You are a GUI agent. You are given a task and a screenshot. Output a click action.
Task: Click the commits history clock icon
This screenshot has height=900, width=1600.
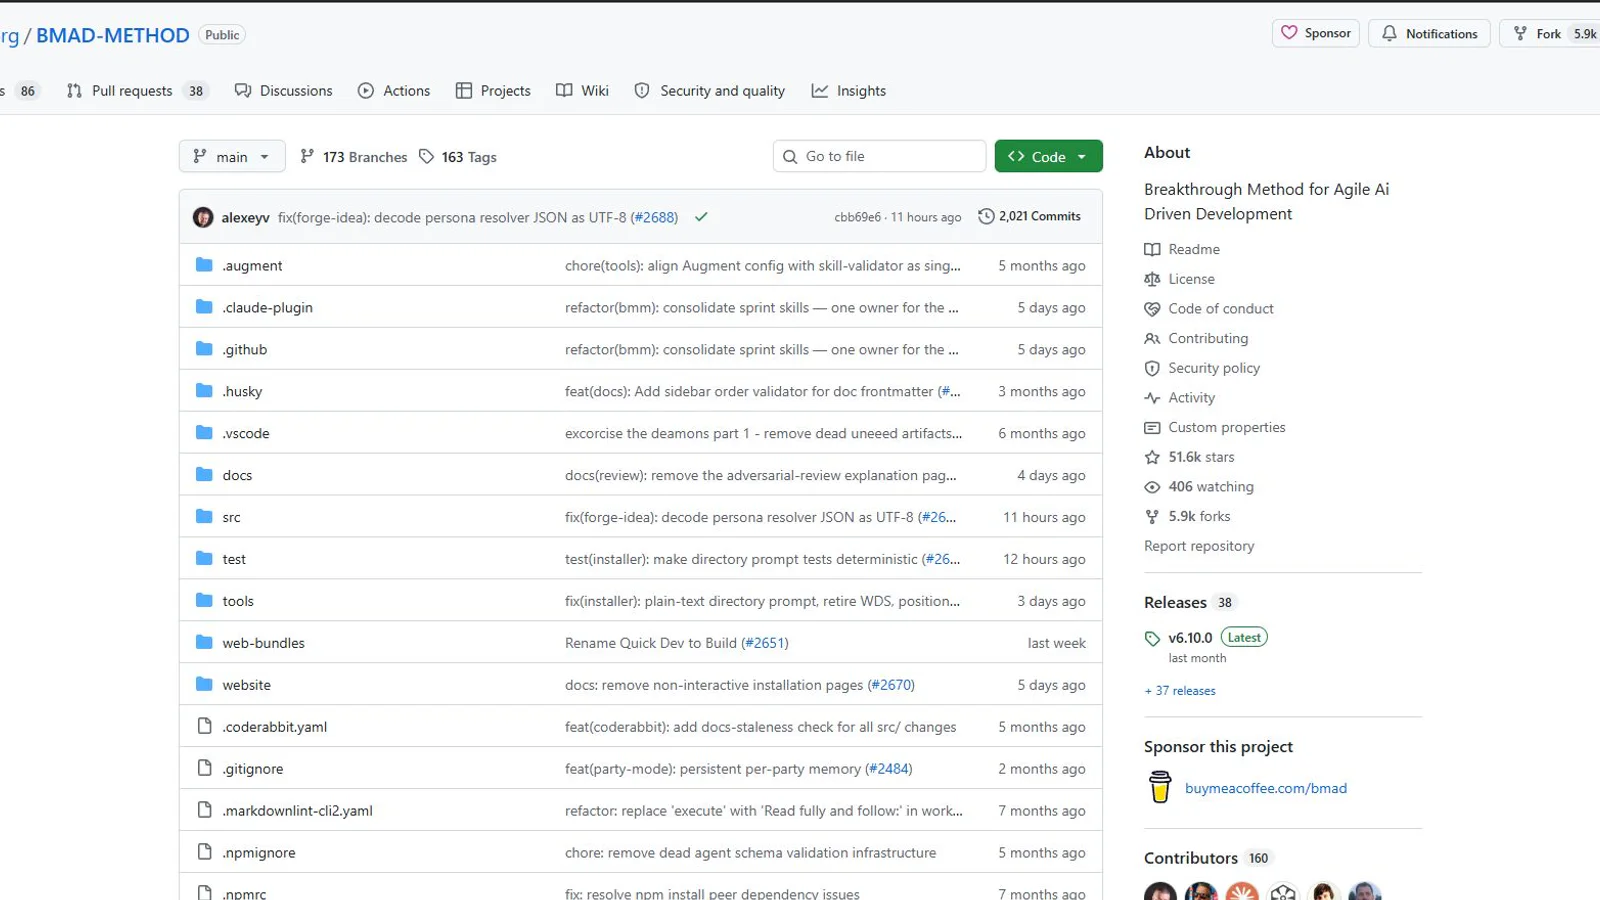986,216
